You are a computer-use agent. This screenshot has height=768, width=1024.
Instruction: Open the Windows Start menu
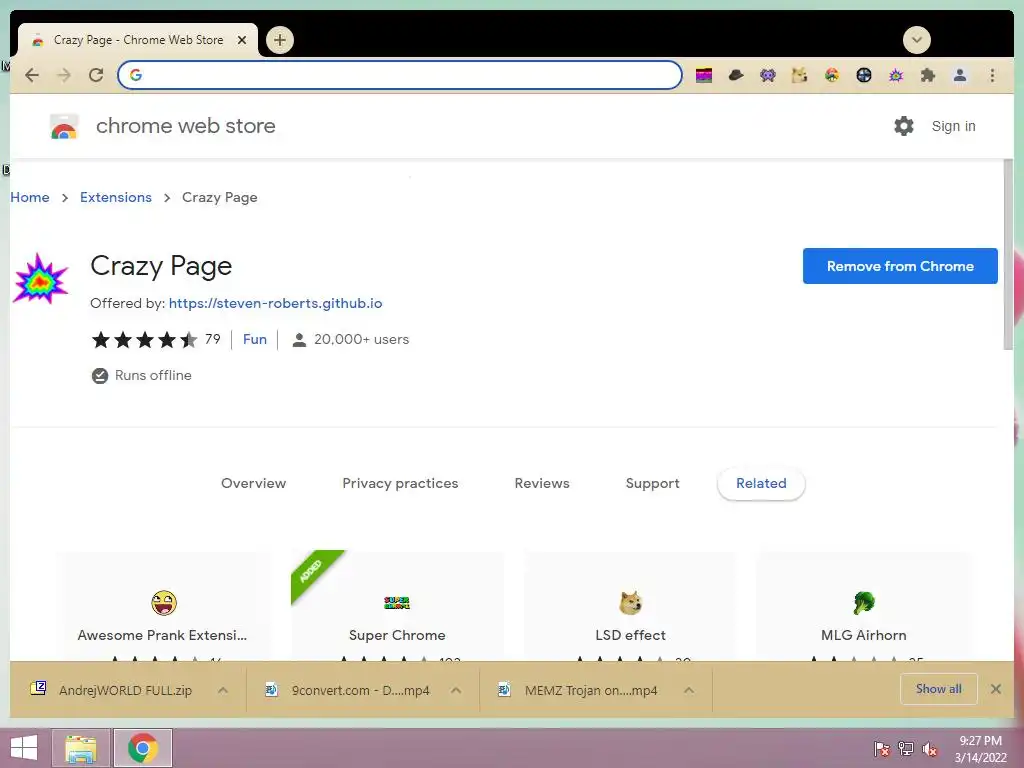pyautogui.click(x=24, y=748)
